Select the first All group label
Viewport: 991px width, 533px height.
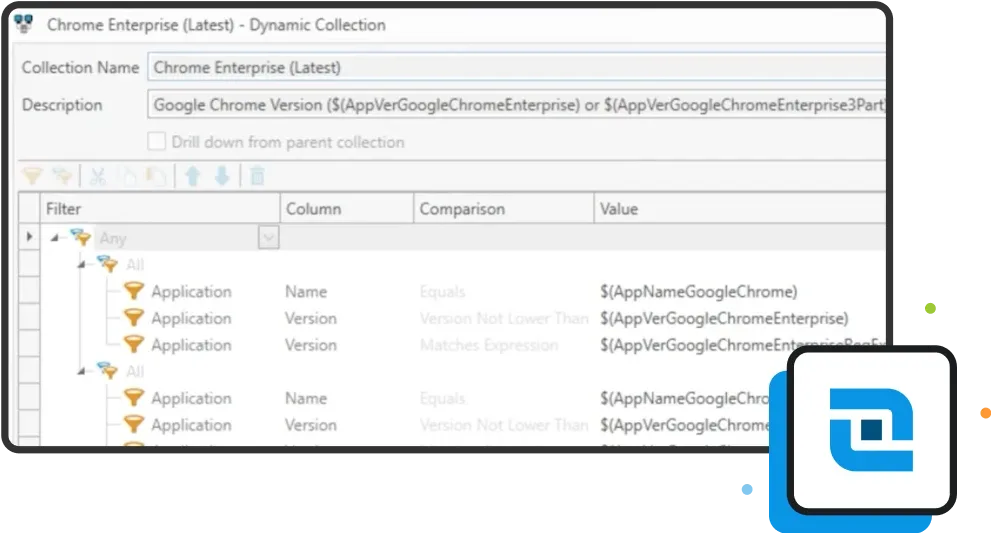click(135, 264)
